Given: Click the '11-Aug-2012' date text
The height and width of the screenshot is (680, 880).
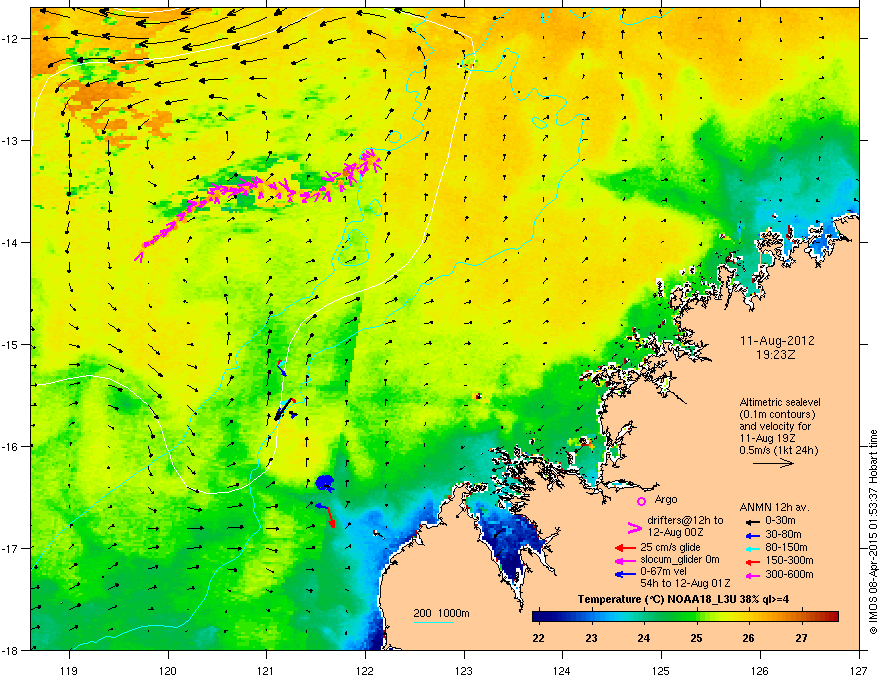Looking at the screenshot, I should (x=777, y=341).
